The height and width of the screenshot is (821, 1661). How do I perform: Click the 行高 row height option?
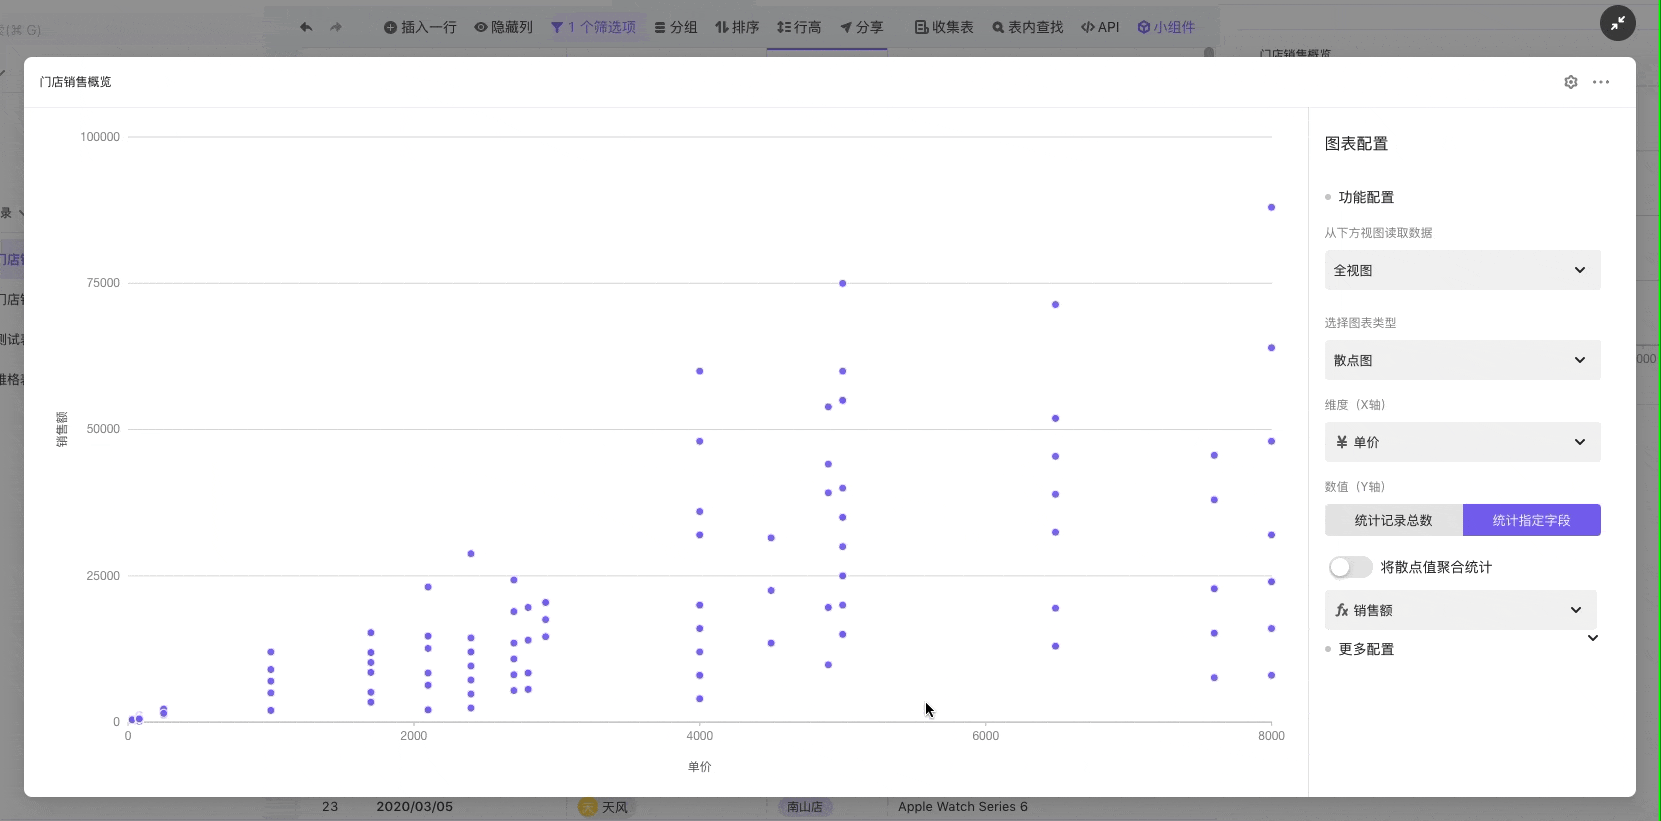tap(799, 27)
